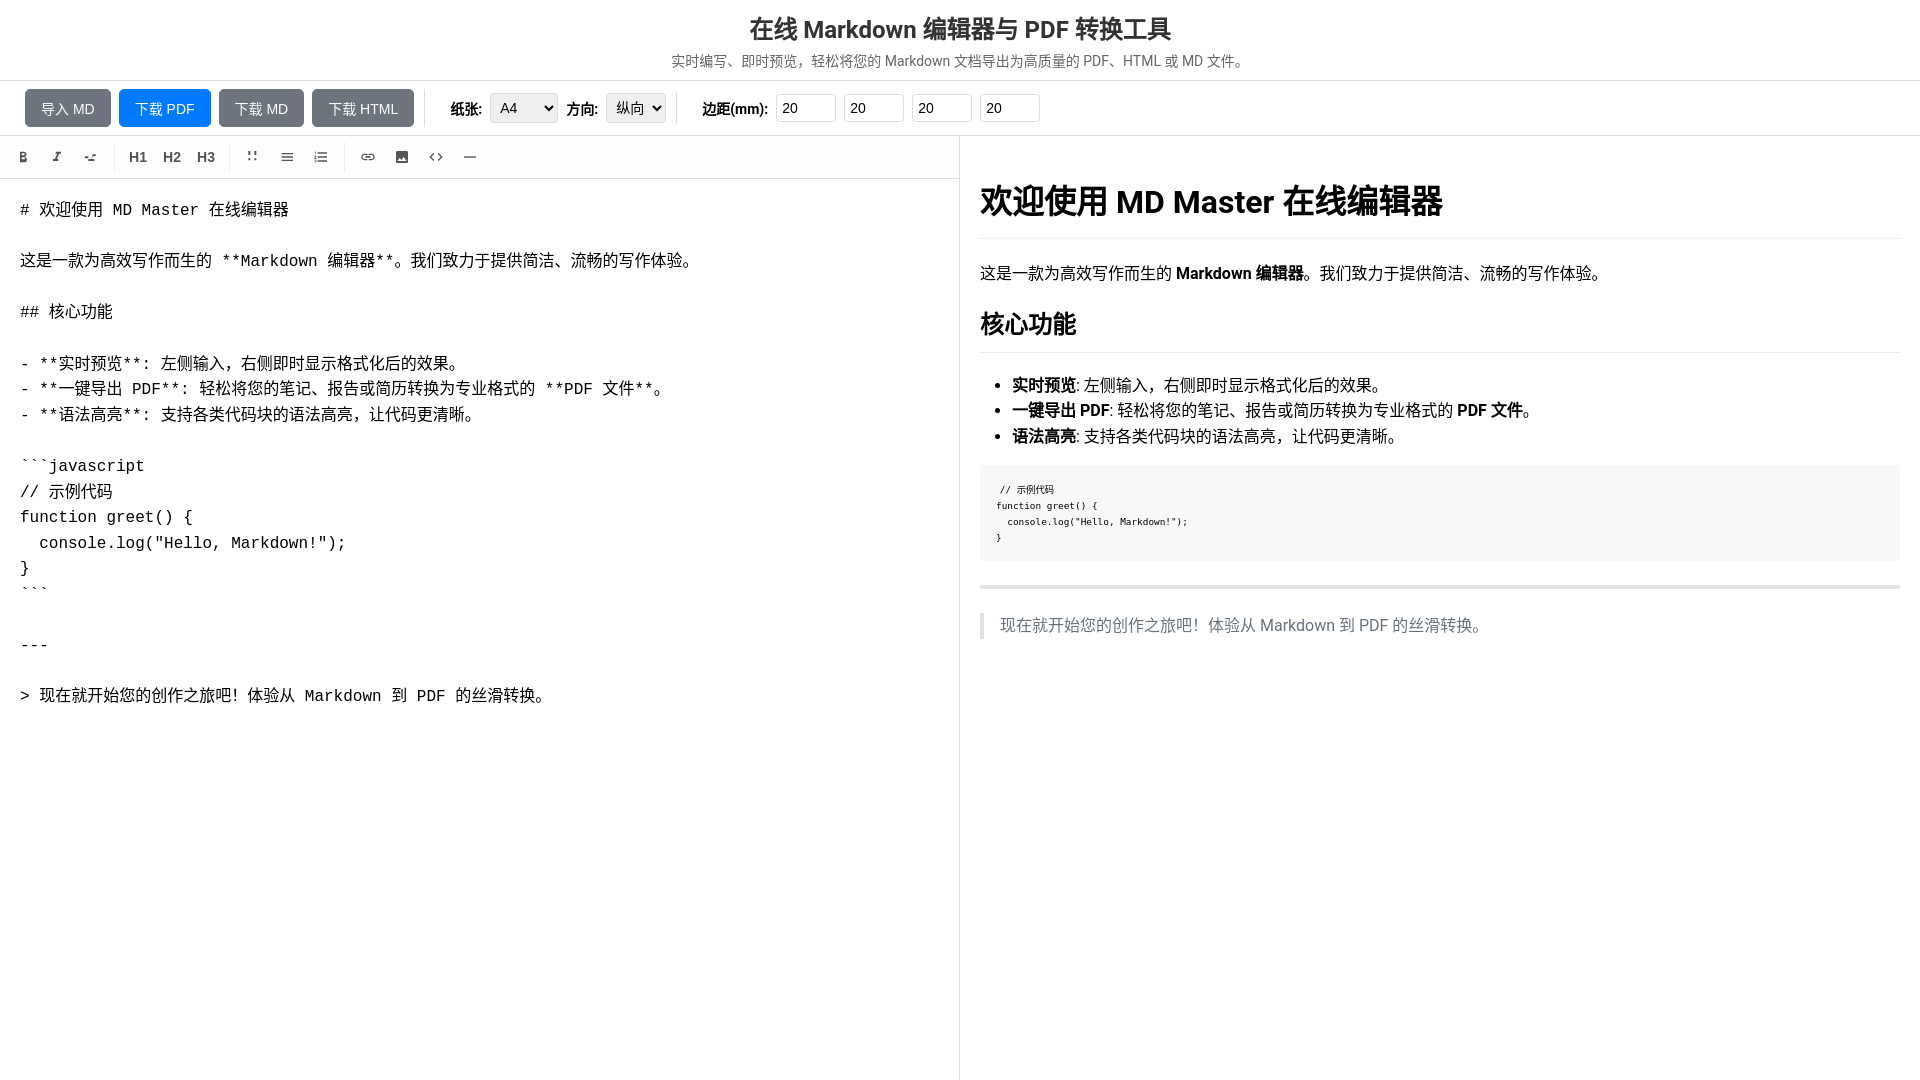Image resolution: width=1920 pixels, height=1080 pixels.
Task: Click the blockquote text in the preview
Action: [1244, 625]
